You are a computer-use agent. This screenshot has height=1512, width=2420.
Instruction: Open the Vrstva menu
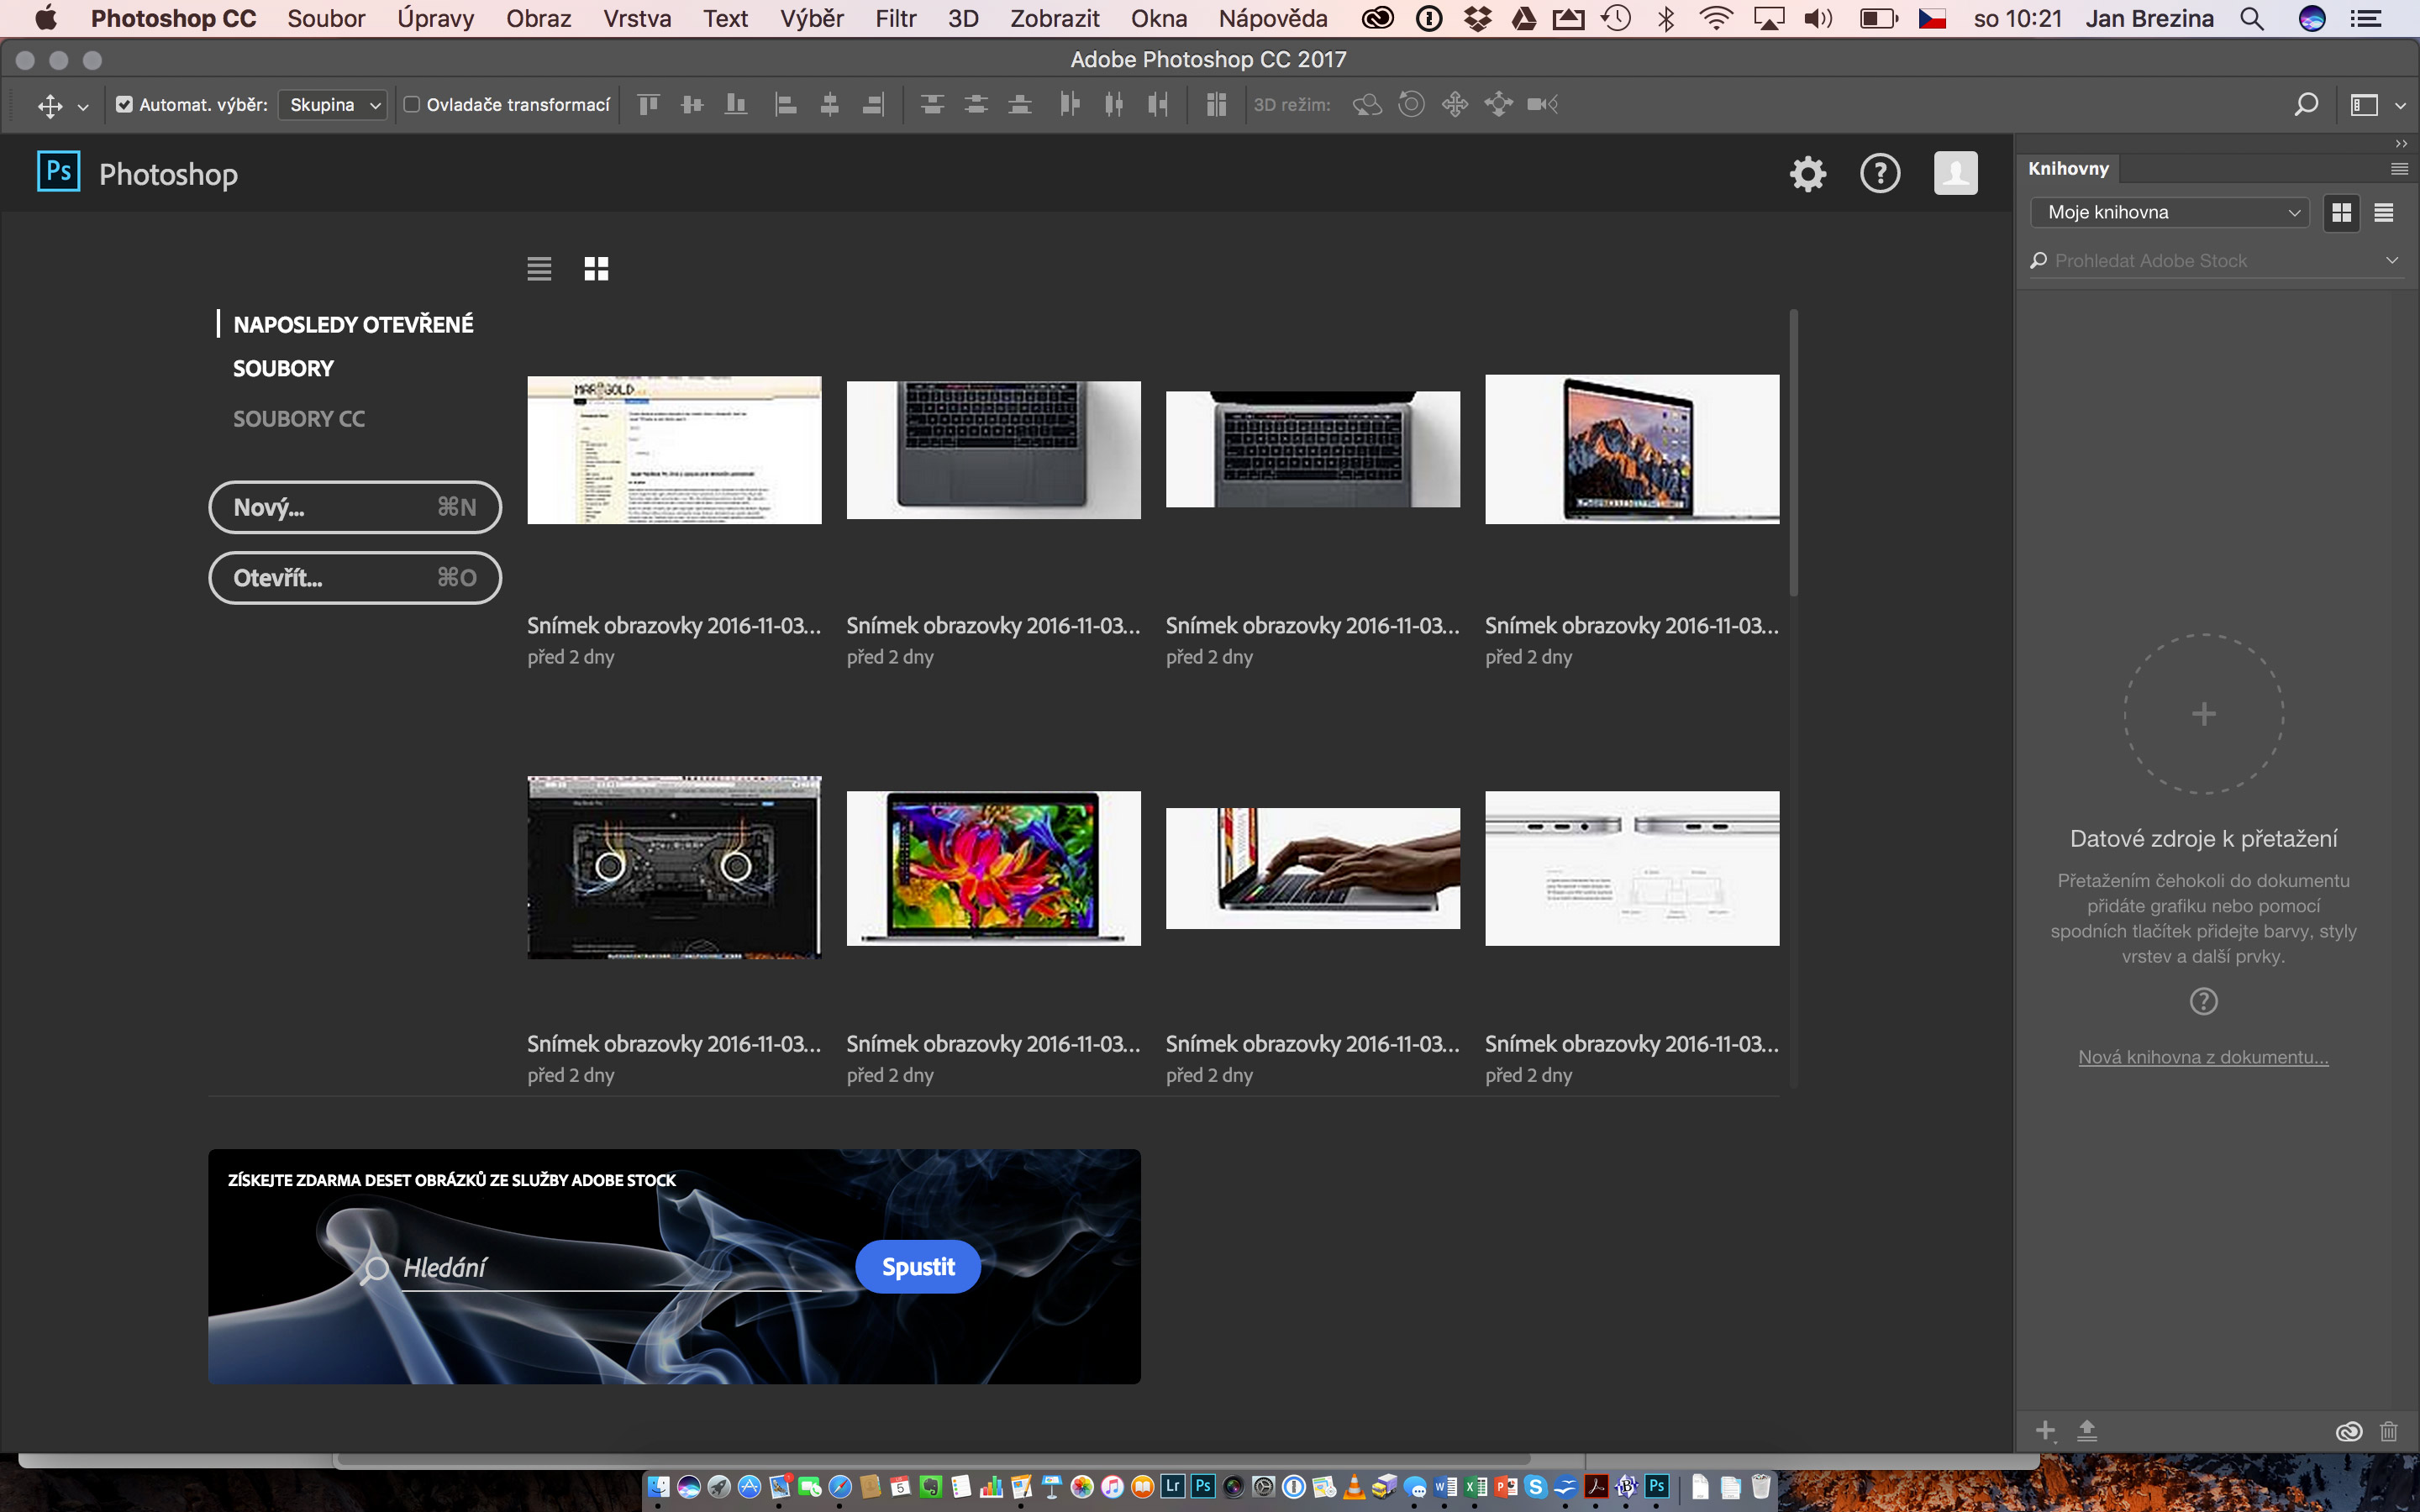coord(636,19)
